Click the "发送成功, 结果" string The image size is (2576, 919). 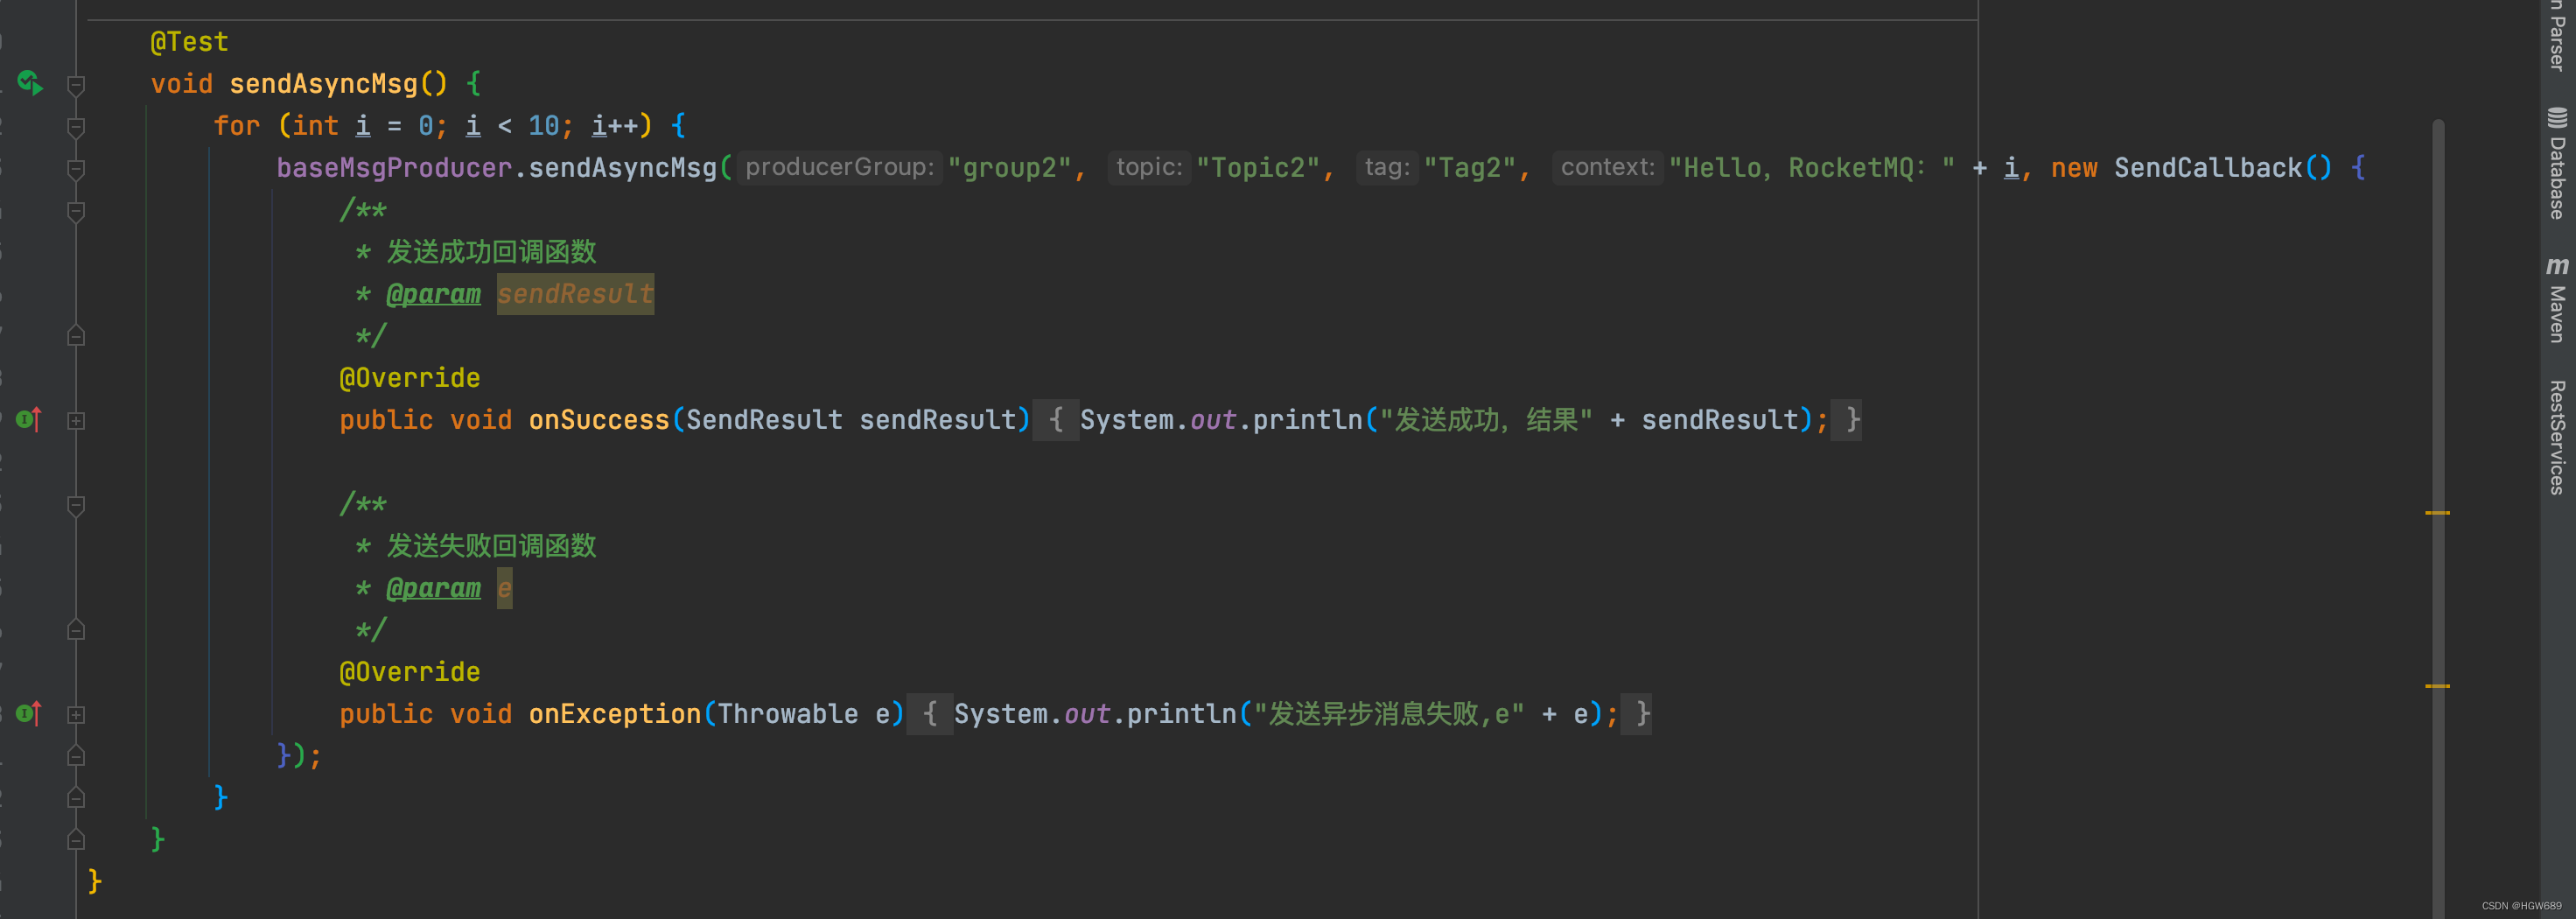1486,420
